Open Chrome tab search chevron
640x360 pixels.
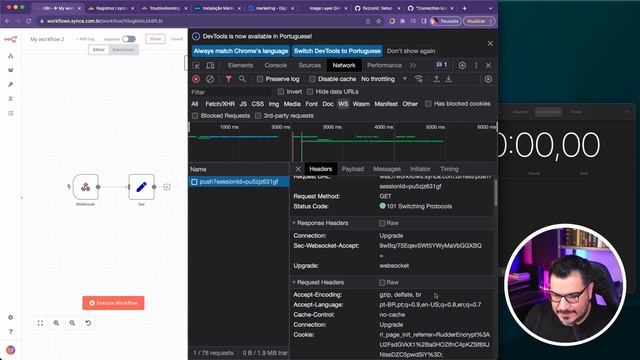coord(490,8)
